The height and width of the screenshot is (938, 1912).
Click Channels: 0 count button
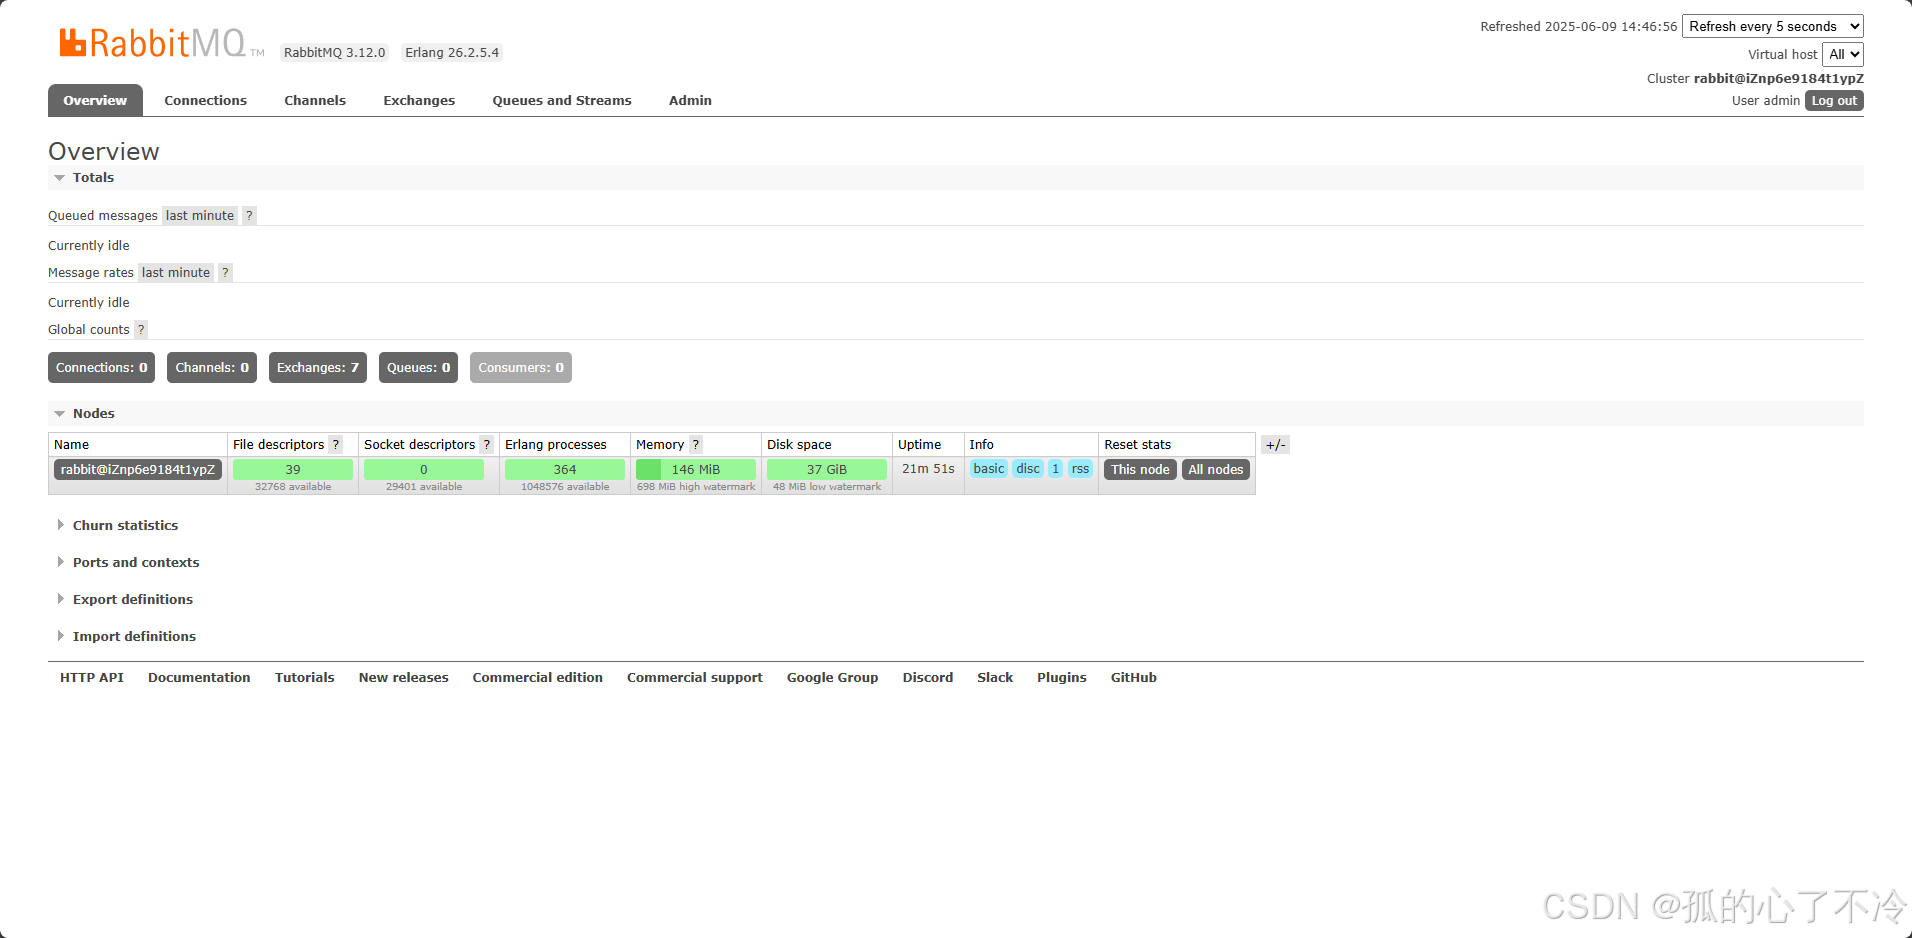tap(212, 367)
